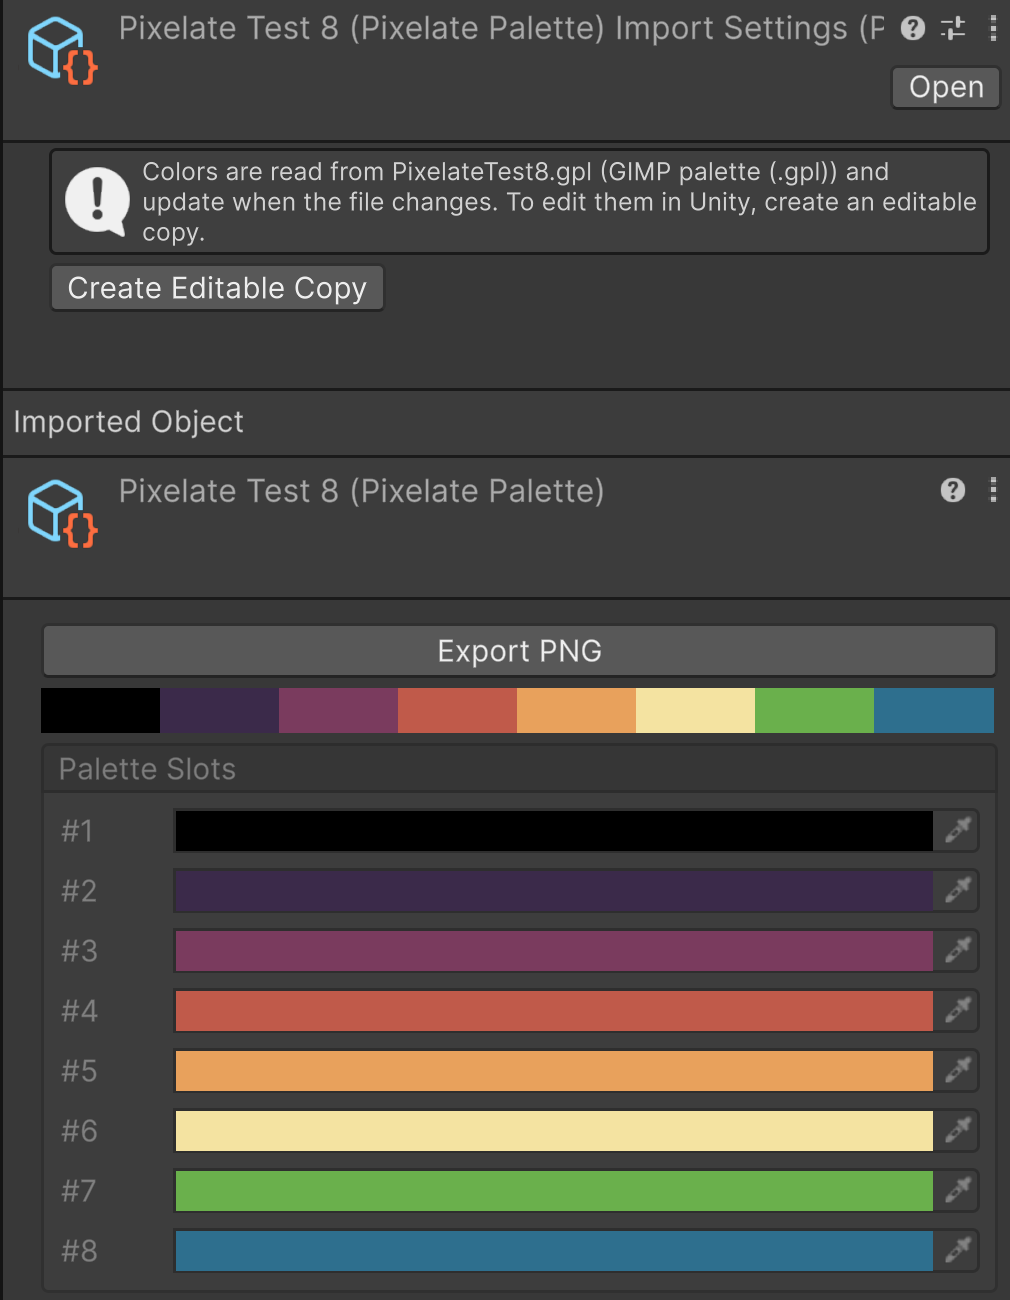
Task: Click the #2 slot label
Action: [79, 891]
